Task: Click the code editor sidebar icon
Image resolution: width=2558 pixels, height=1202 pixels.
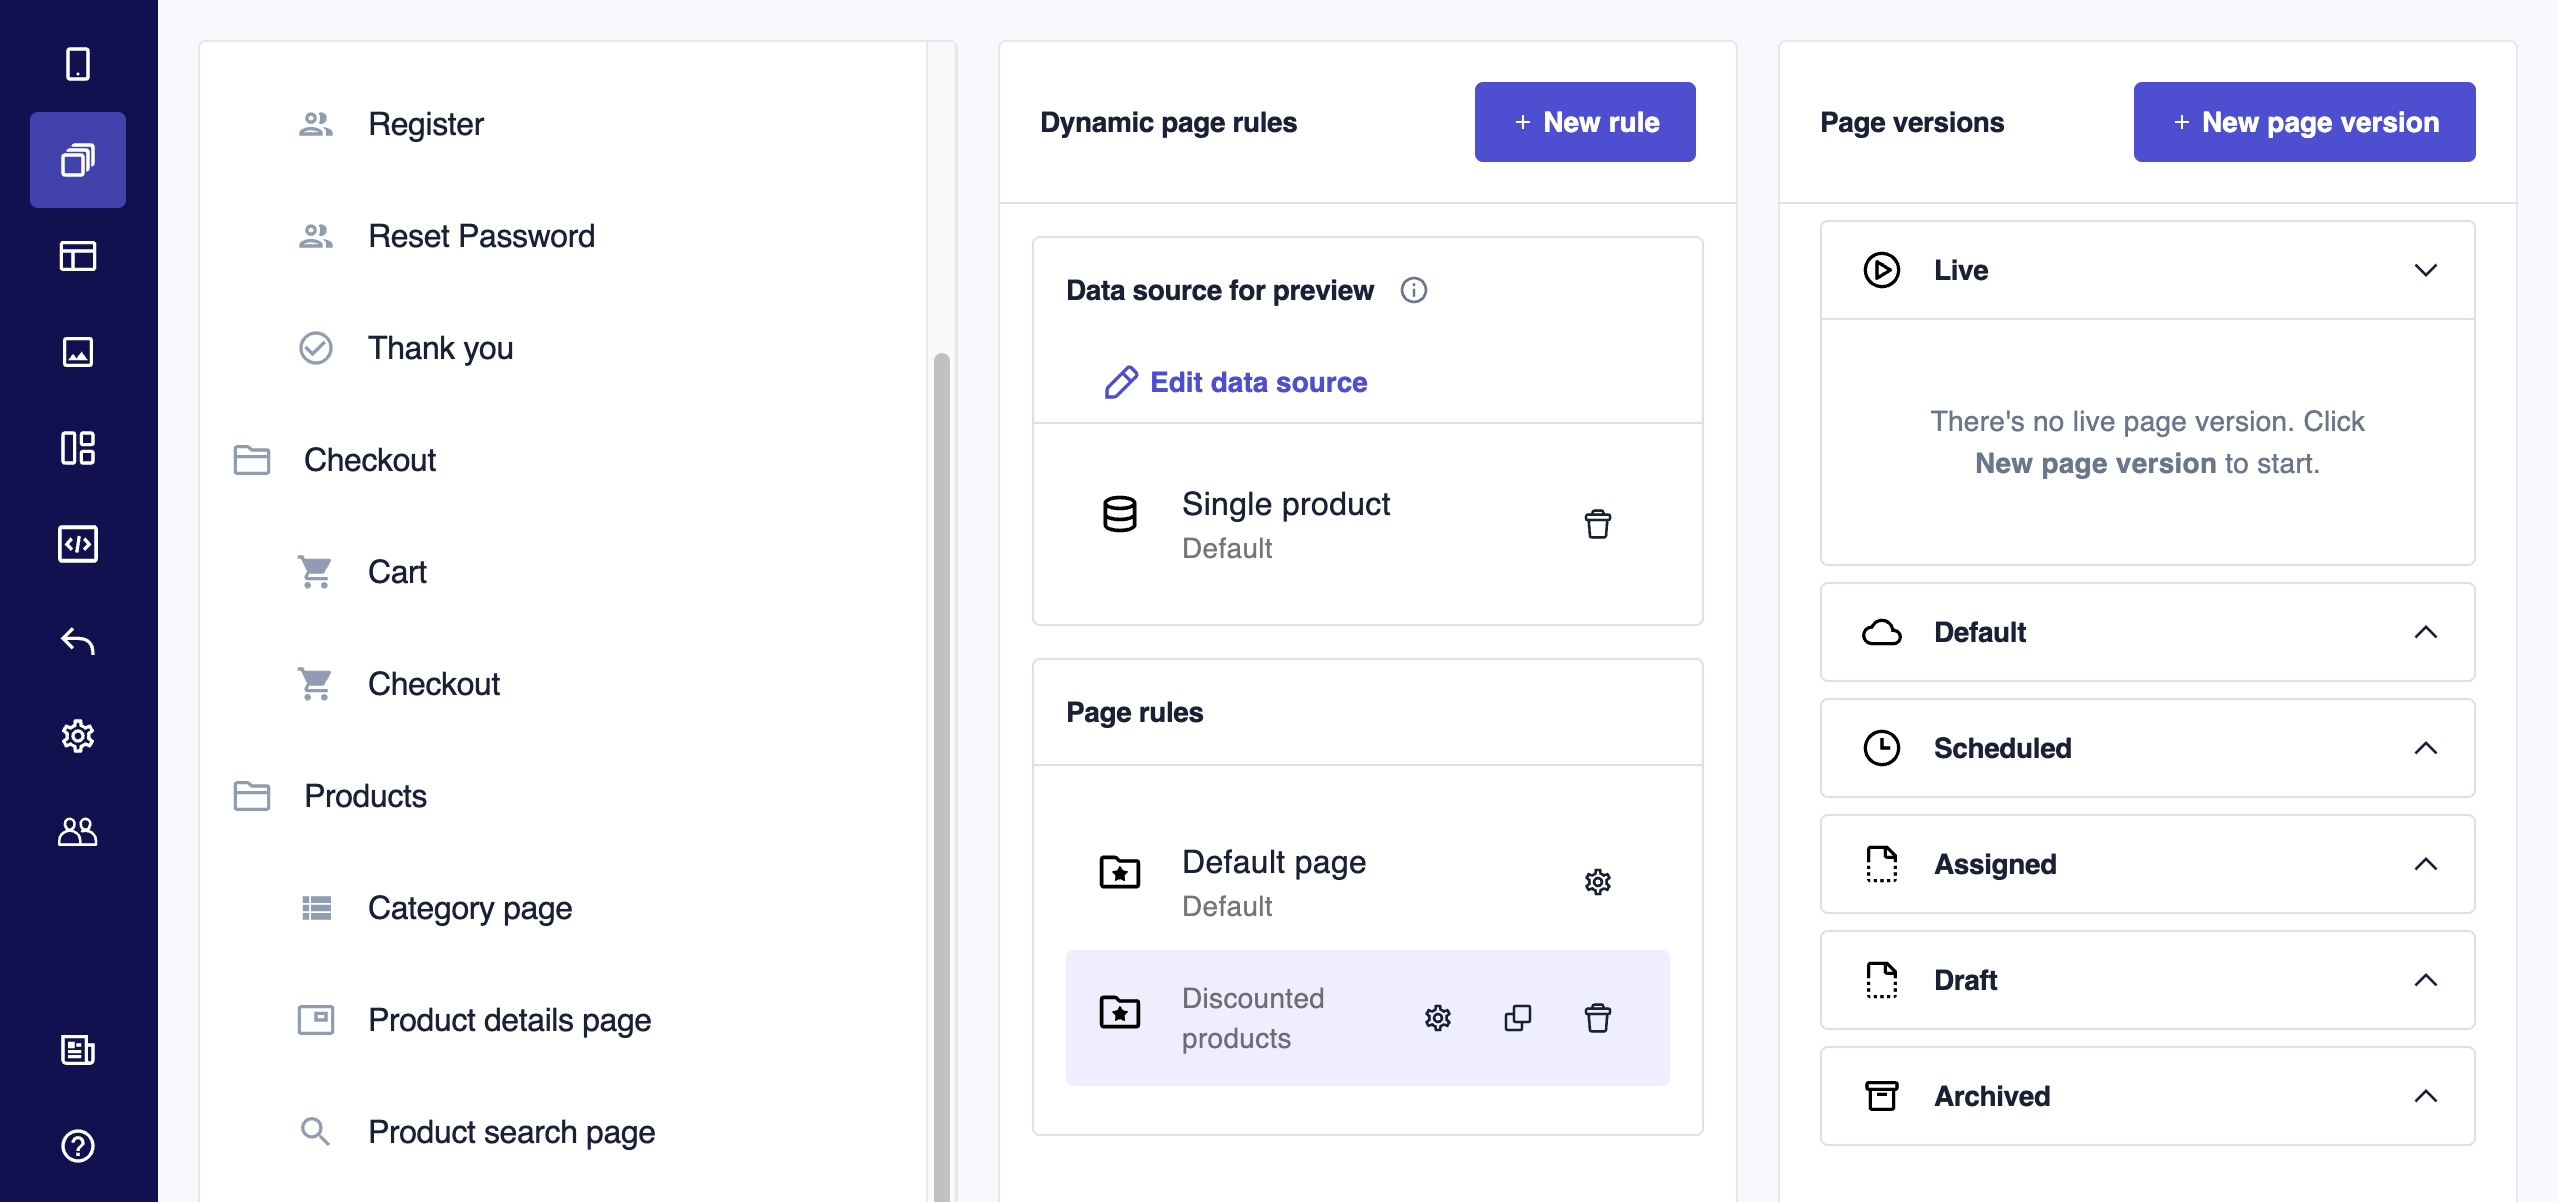Action: (x=78, y=544)
